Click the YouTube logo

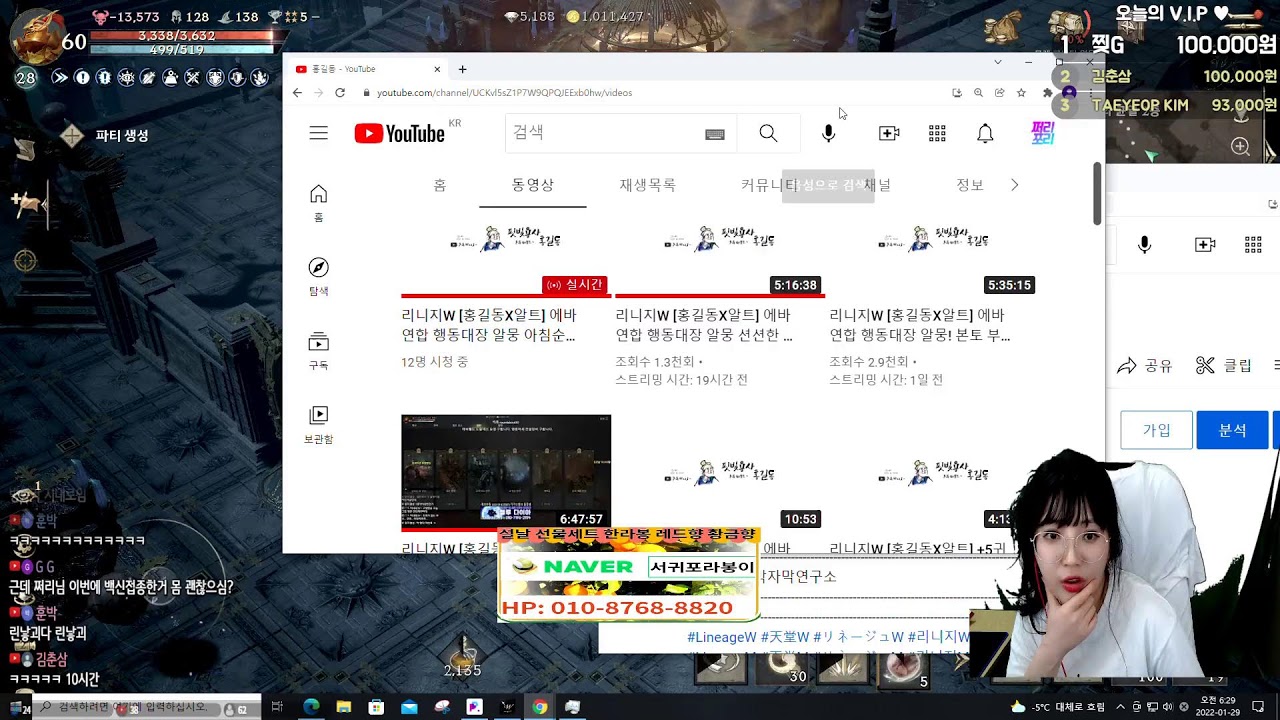(399, 133)
